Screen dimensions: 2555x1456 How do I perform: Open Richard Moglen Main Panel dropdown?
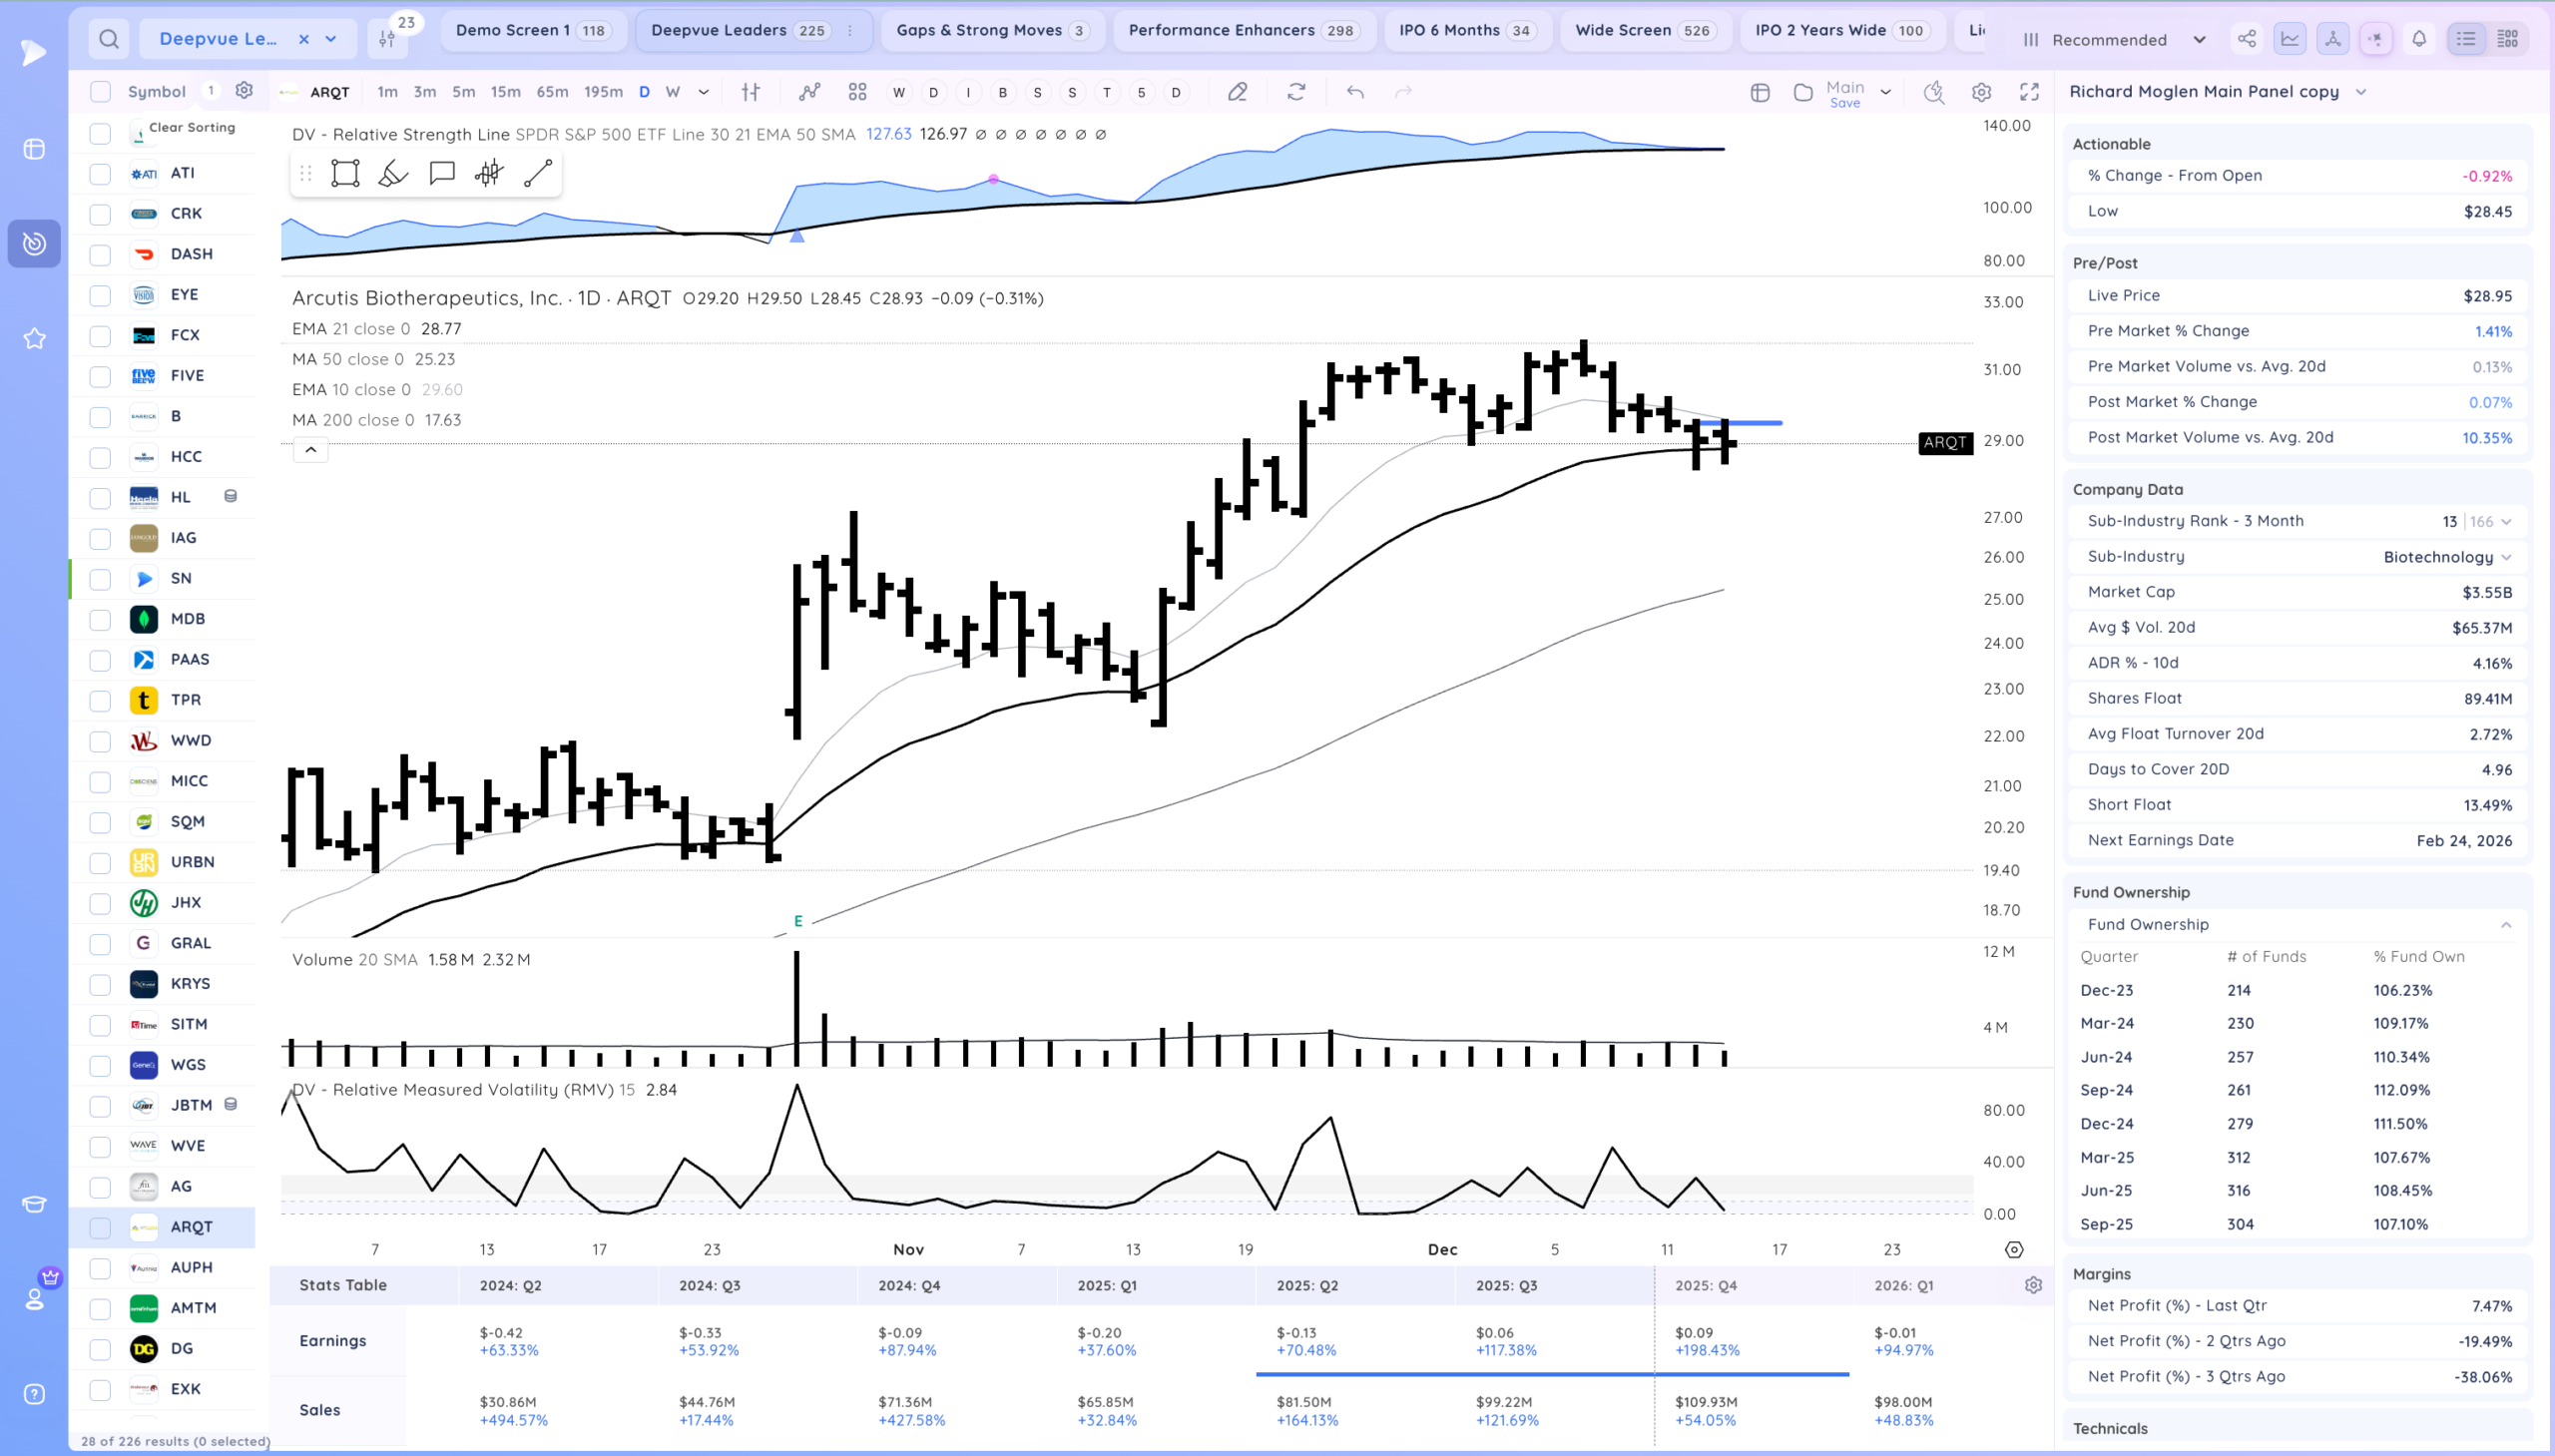point(2361,92)
